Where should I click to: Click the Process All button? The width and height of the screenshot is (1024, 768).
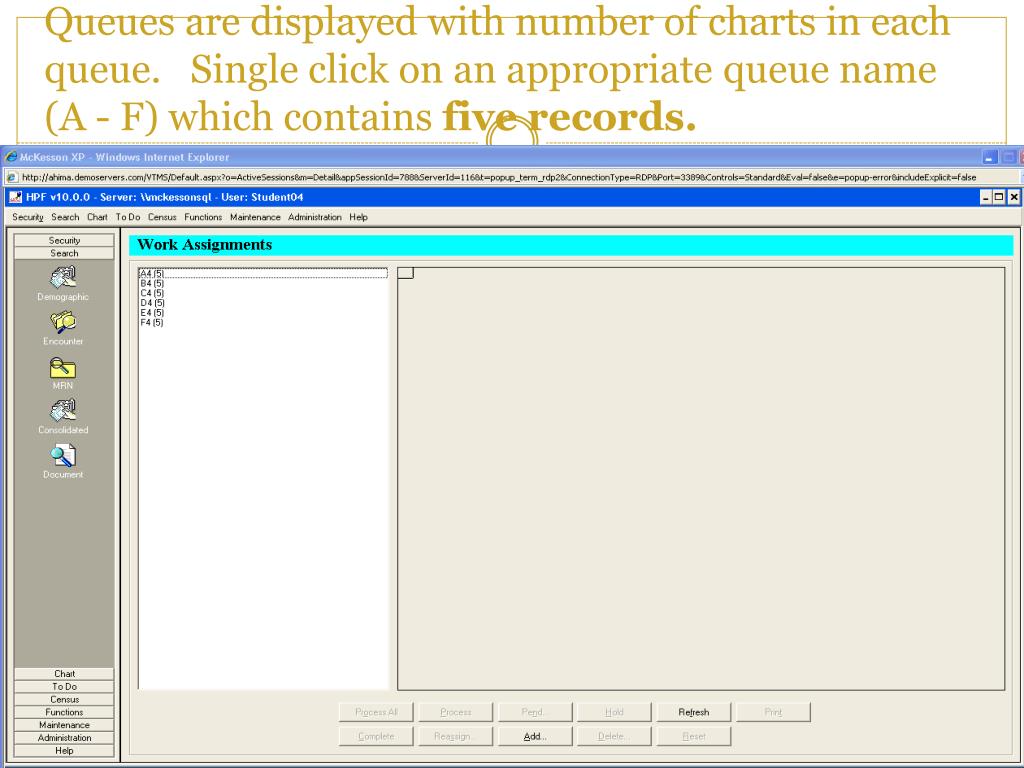tap(376, 712)
